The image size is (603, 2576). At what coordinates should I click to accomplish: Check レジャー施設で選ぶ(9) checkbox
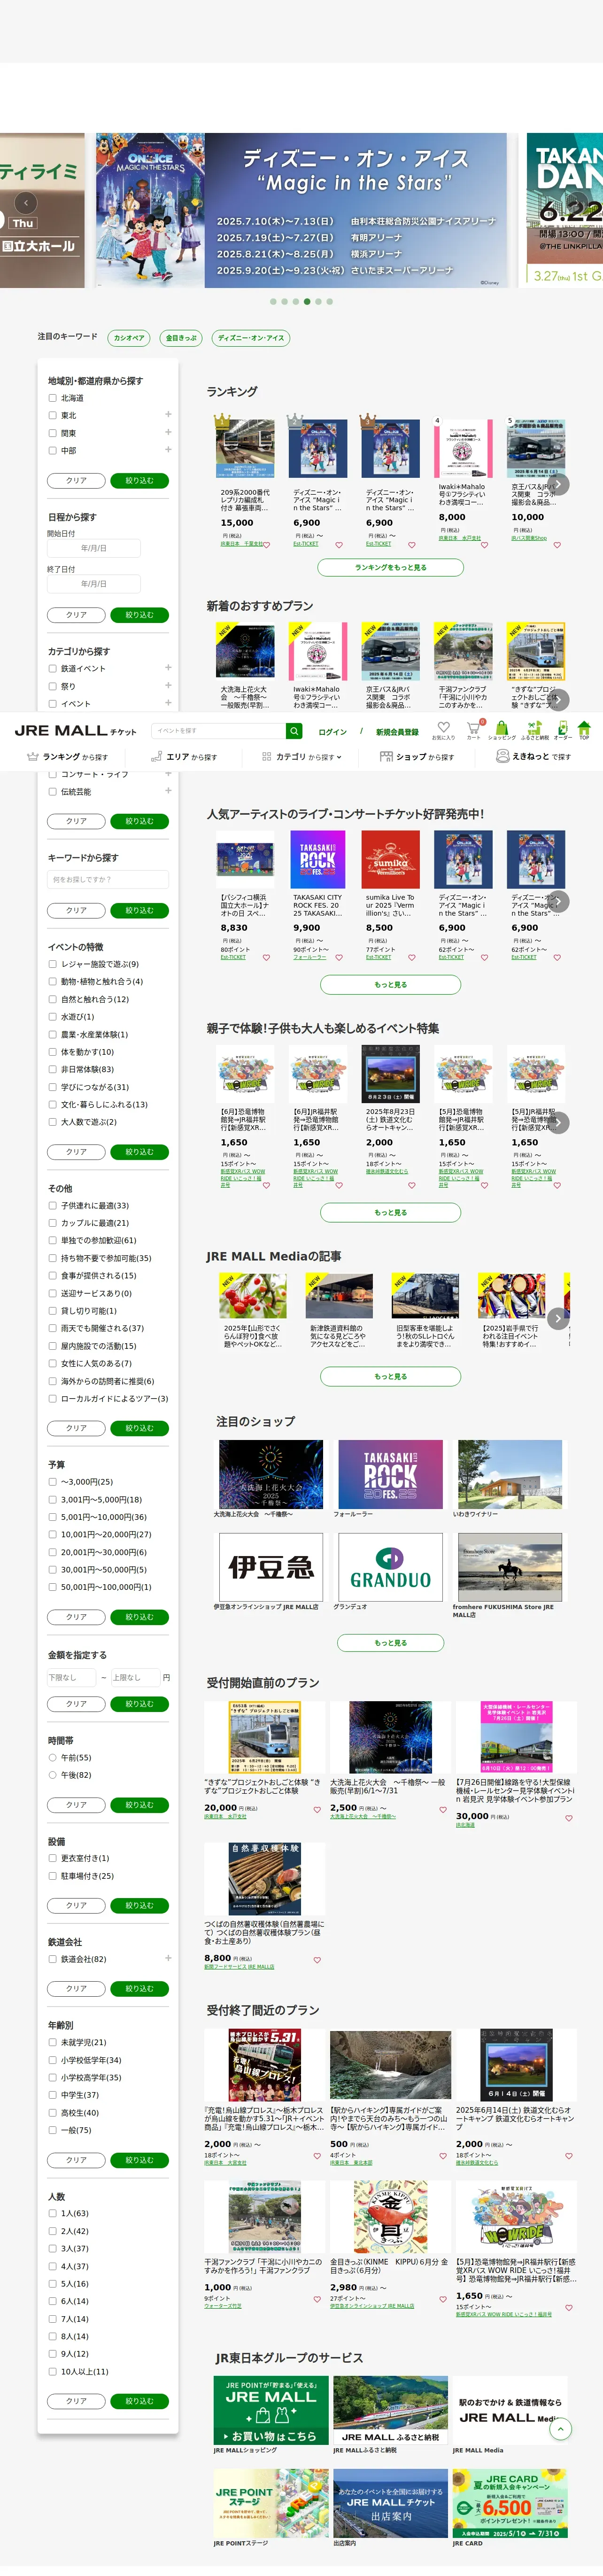pos(53,964)
